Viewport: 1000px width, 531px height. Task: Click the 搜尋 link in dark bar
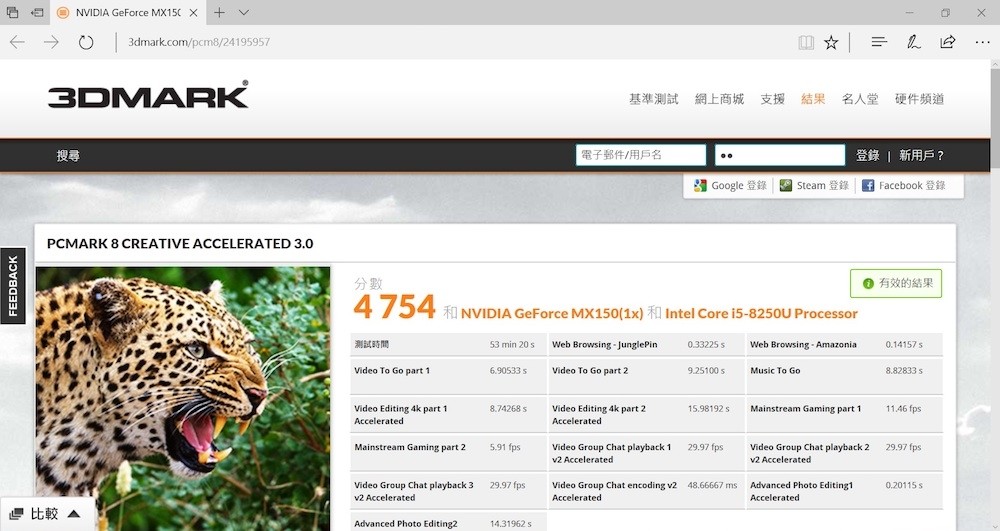click(68, 156)
